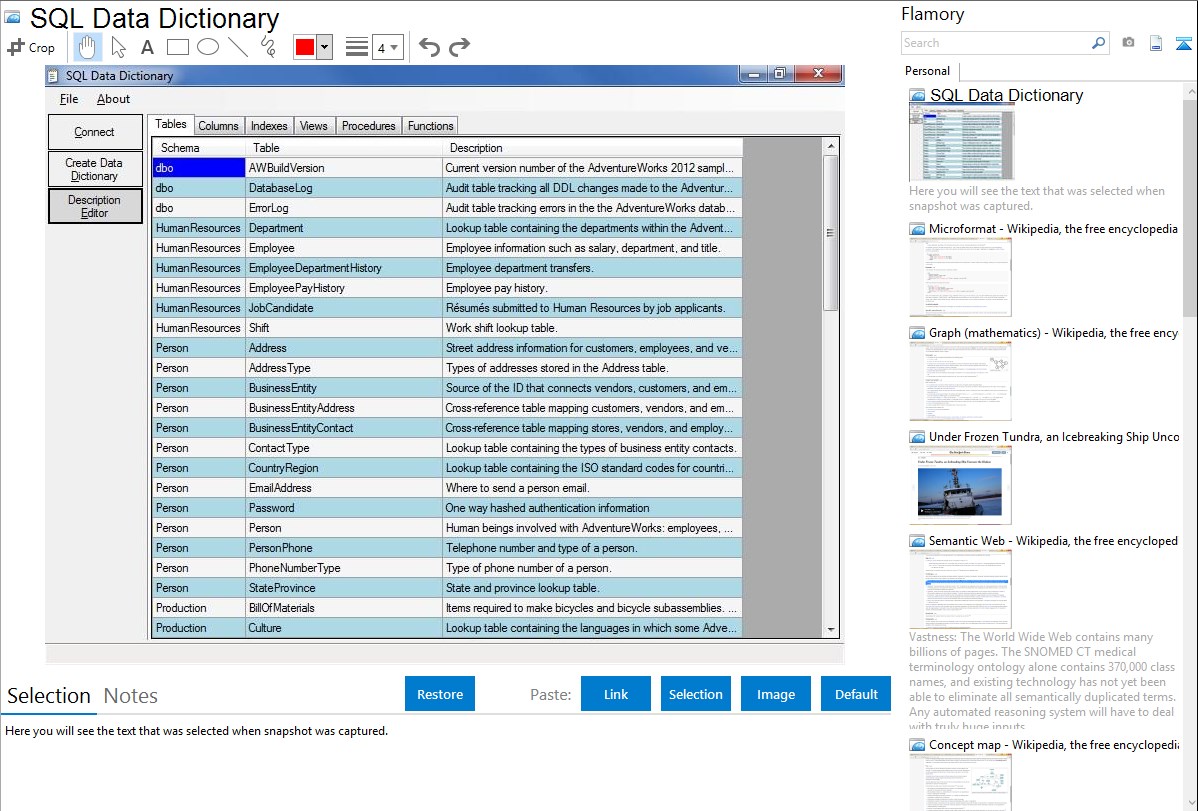The height and width of the screenshot is (811, 1198).
Task: Open the Semantic Web snapshot thumbnail
Action: coord(960,589)
